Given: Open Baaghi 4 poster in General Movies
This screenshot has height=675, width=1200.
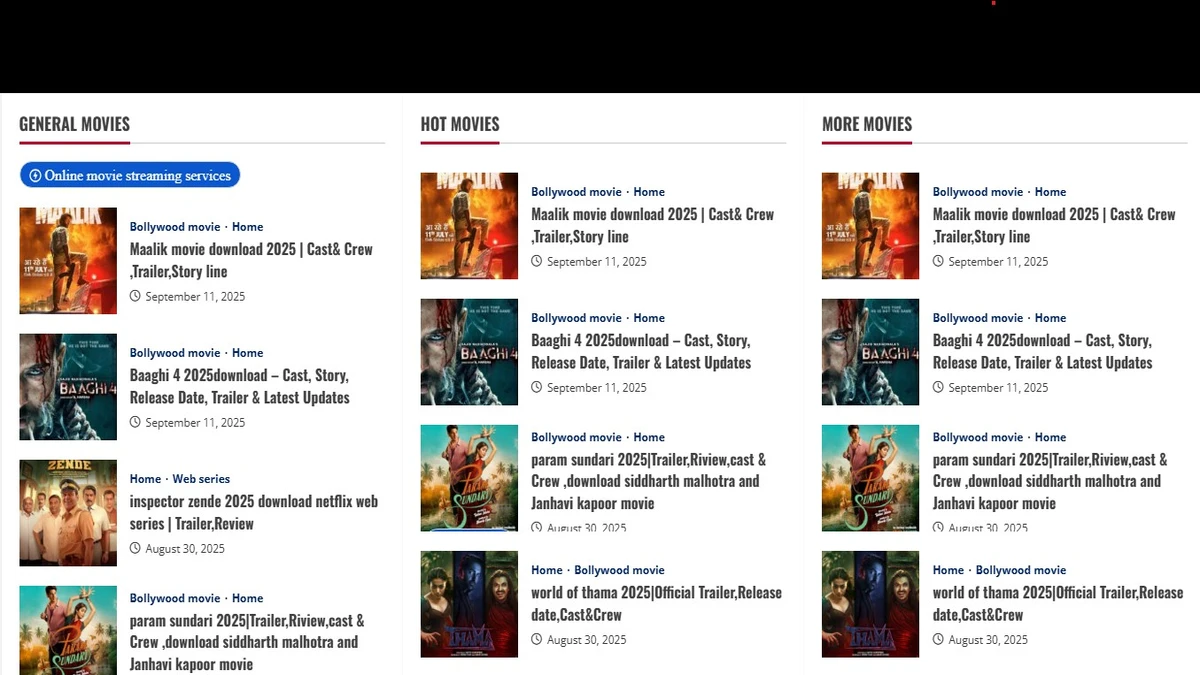Looking at the screenshot, I should [68, 387].
